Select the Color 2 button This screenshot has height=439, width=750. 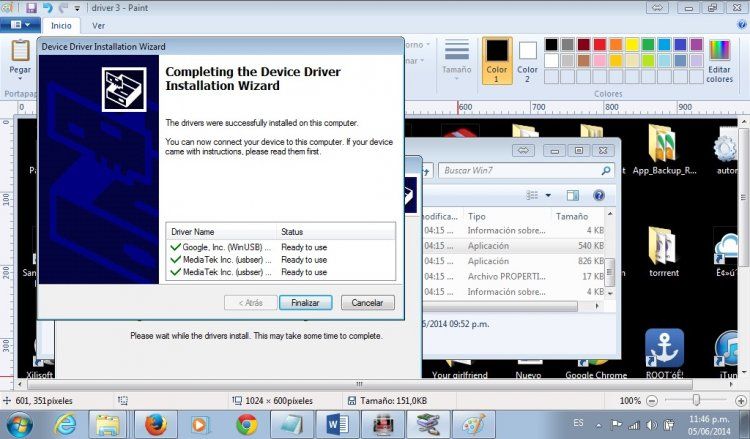527,61
